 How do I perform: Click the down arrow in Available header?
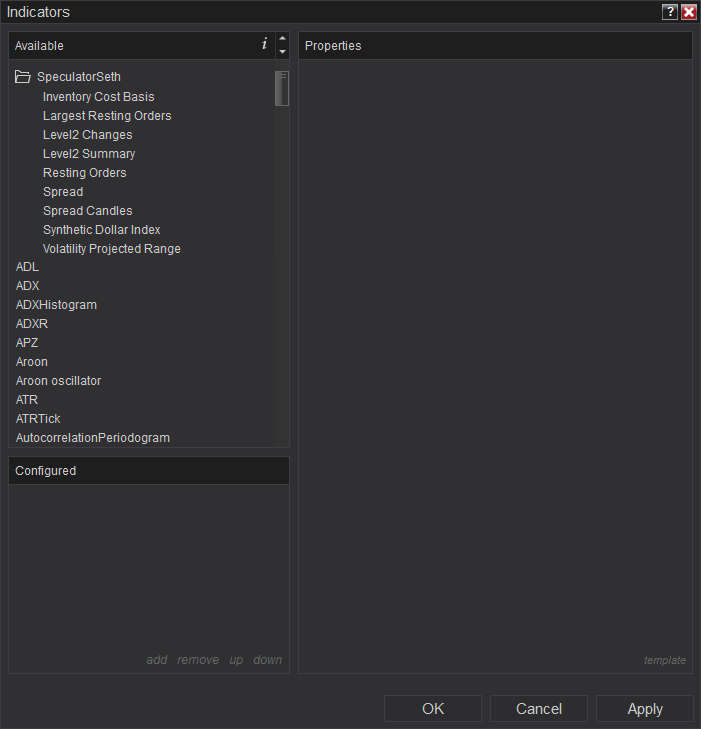click(282, 52)
